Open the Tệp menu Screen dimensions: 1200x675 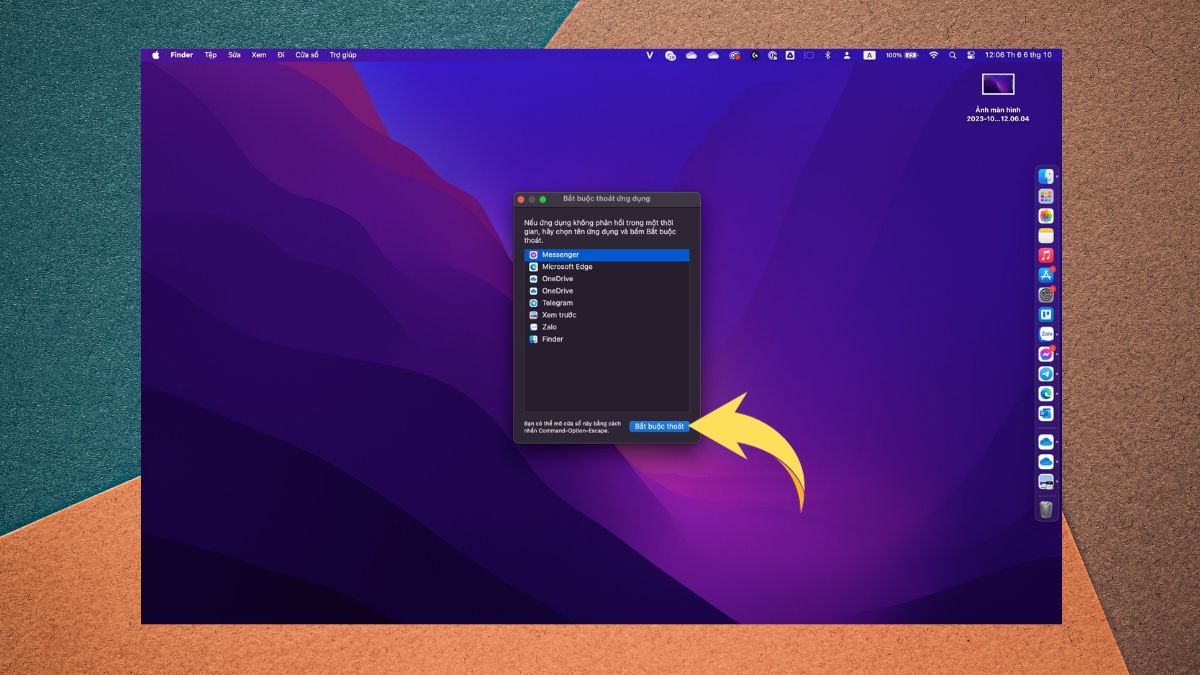coord(210,55)
